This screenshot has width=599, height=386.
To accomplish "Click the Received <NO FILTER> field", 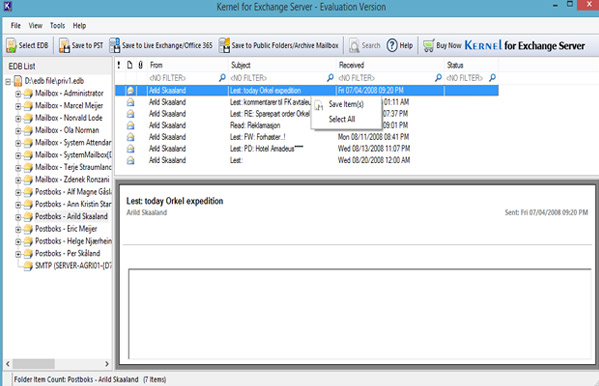I will [386, 78].
